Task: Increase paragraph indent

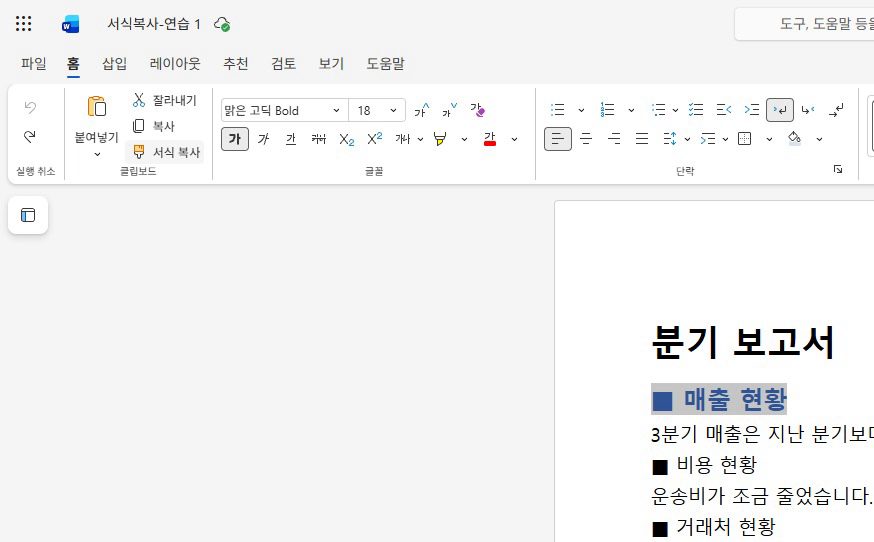Action: pos(751,110)
